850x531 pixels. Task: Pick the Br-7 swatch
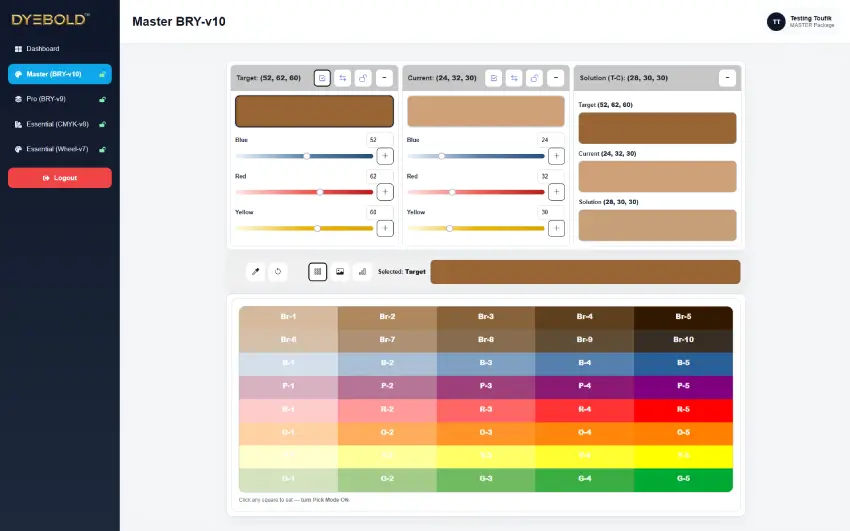(387, 340)
